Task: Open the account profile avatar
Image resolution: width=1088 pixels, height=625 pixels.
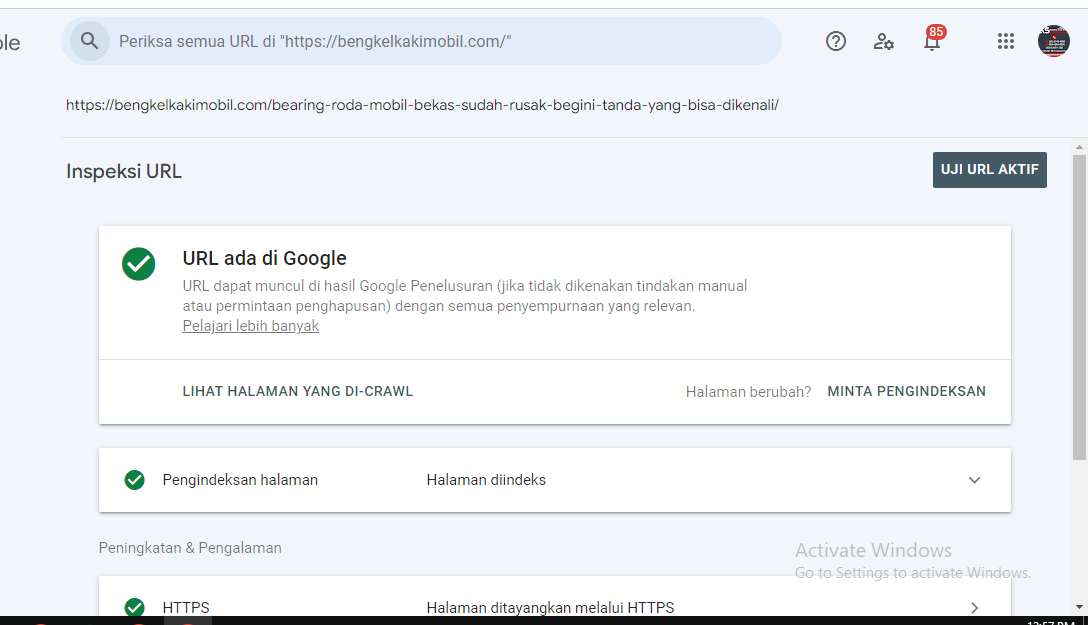Action: click(x=1053, y=41)
